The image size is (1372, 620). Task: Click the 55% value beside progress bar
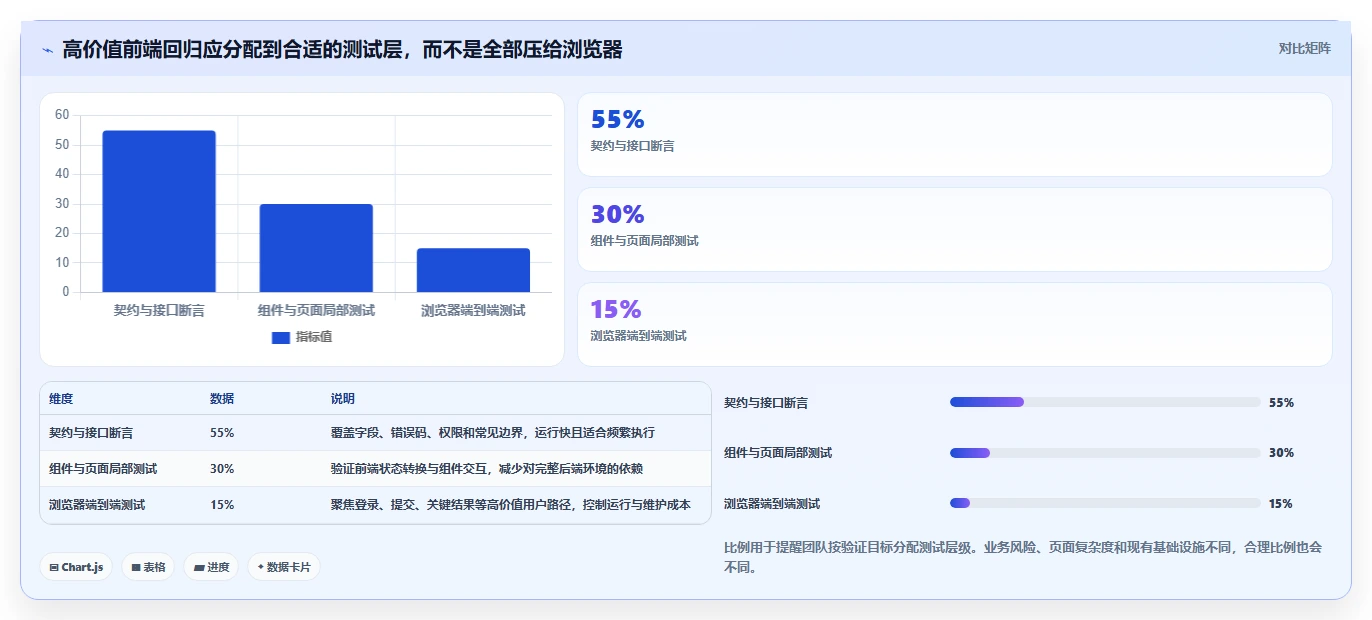click(1281, 403)
